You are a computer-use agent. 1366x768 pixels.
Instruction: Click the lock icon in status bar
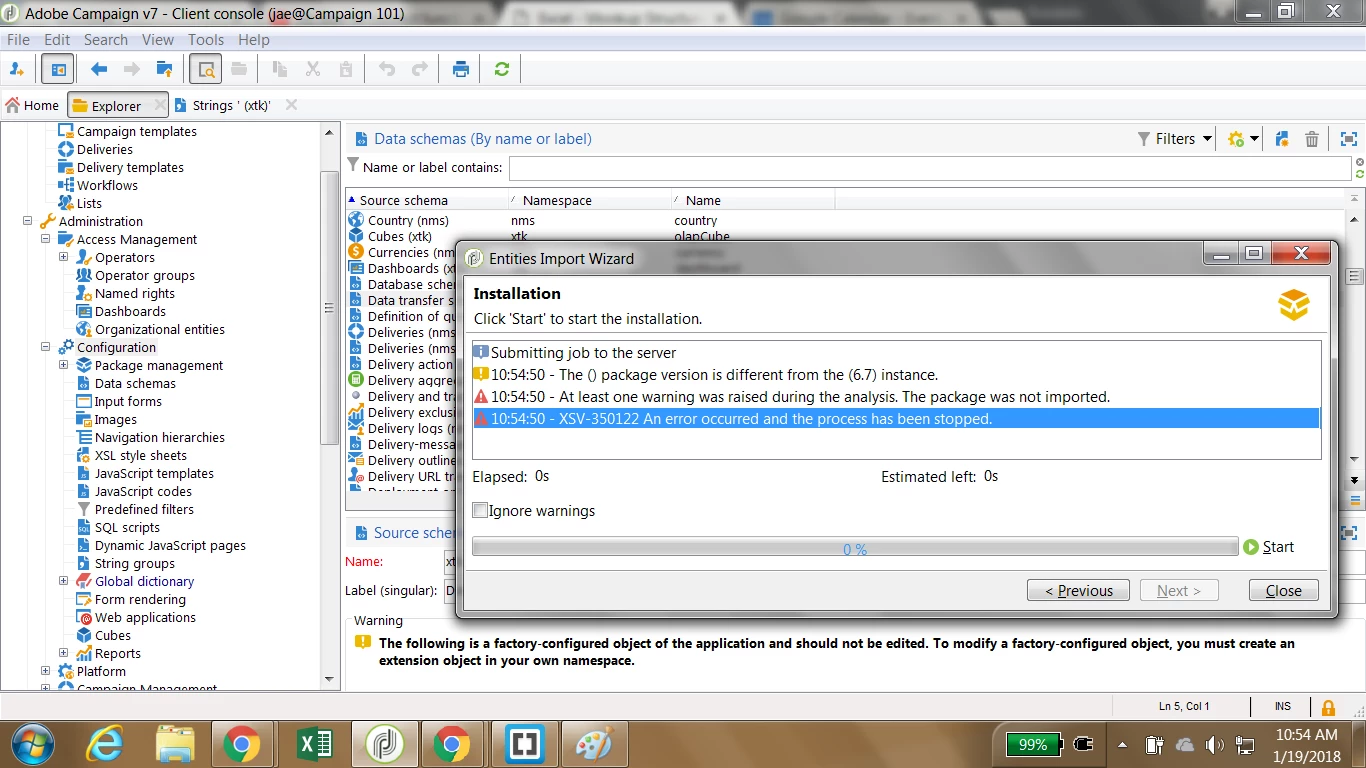click(x=1328, y=707)
